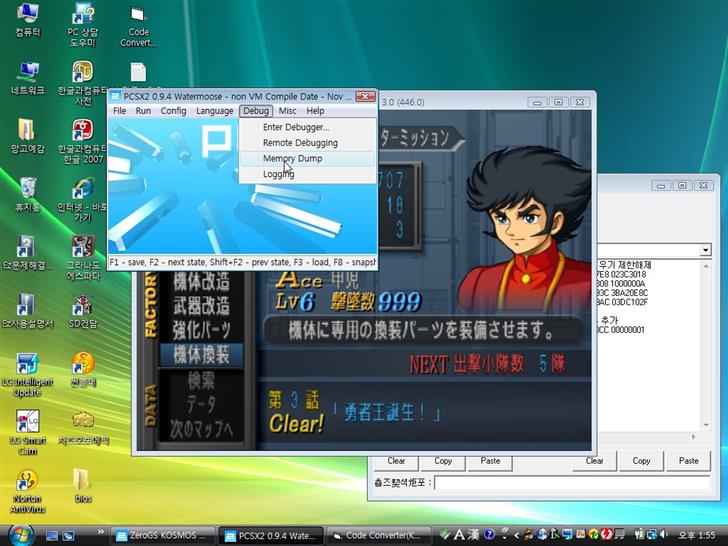Open LG Intelligent Update shortcut
Screen dimensions: 728x546
tap(27, 375)
